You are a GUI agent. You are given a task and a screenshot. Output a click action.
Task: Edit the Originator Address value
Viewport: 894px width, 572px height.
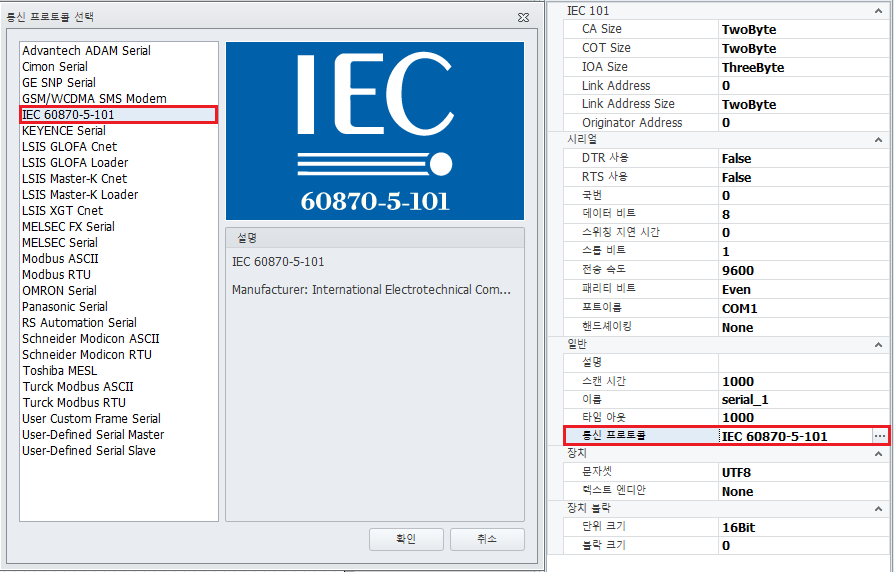(803, 123)
